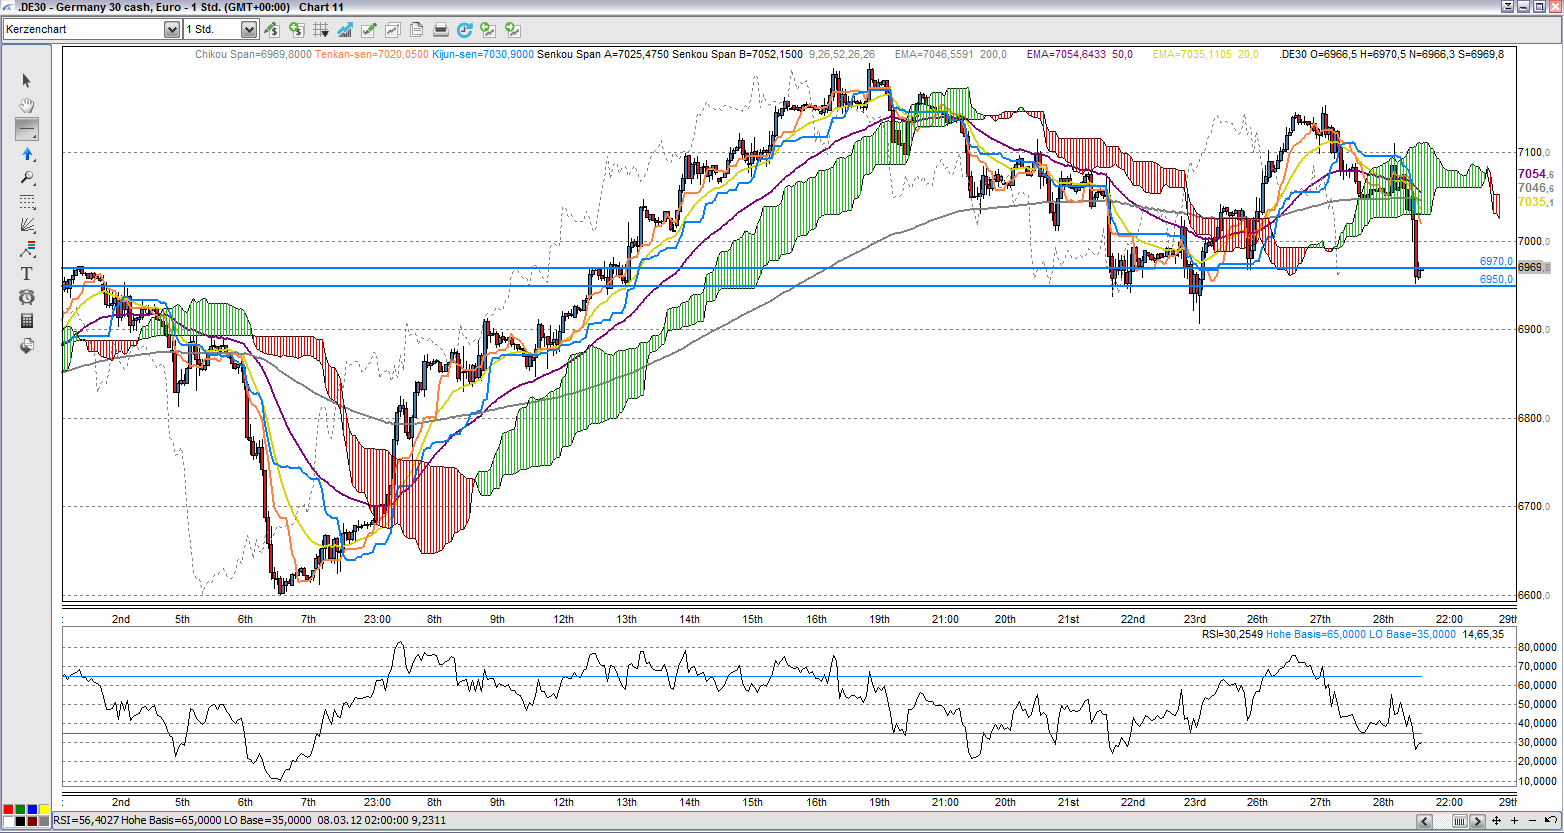Click the blue arrow marker tool
Screen dimensions: 1564x833
27,154
